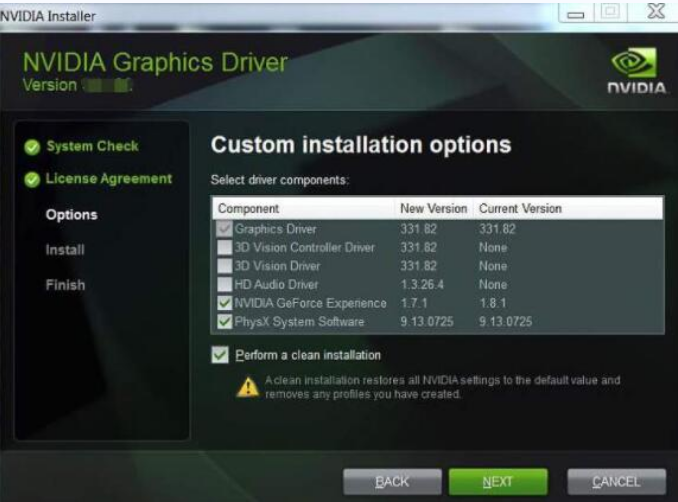This screenshot has height=502, width=678.
Task: Uncheck NVIDIA GeForce Experience component
Action: coord(224,303)
